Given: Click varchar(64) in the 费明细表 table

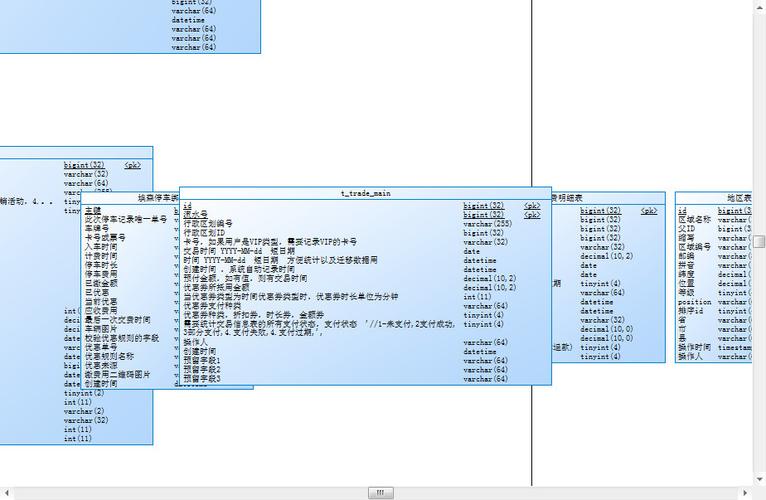Looking at the screenshot, I should [x=602, y=293].
